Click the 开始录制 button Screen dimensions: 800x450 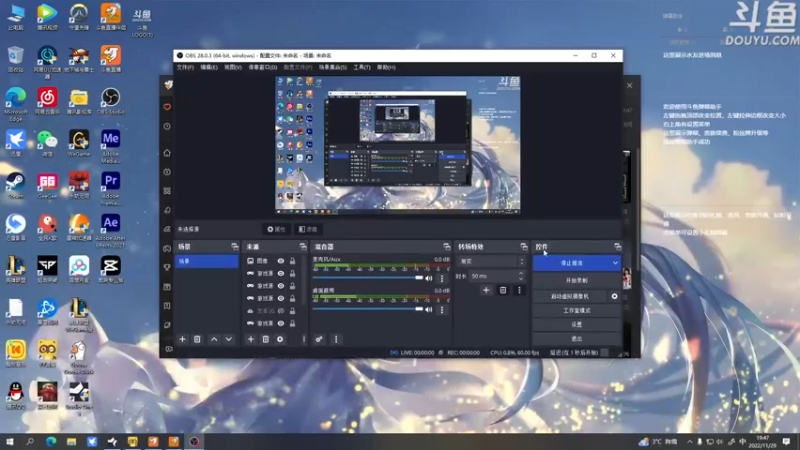point(577,281)
